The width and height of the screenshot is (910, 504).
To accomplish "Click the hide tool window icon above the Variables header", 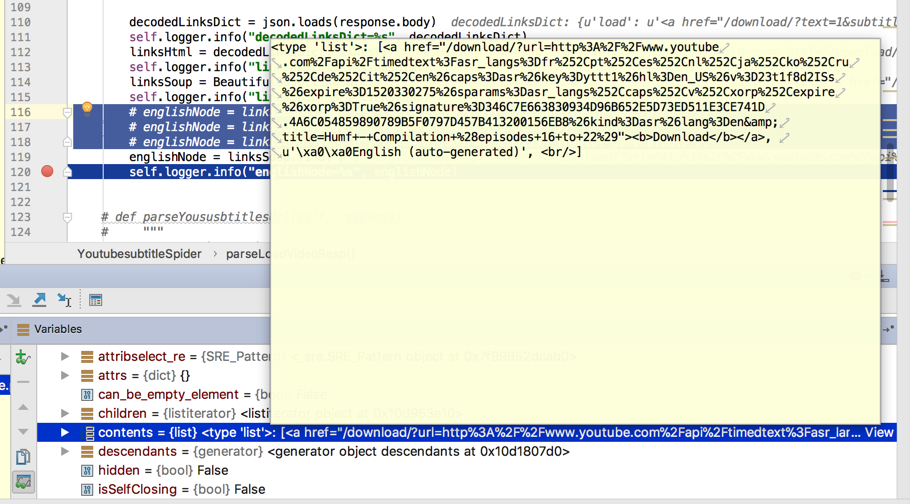I will pos(884,278).
